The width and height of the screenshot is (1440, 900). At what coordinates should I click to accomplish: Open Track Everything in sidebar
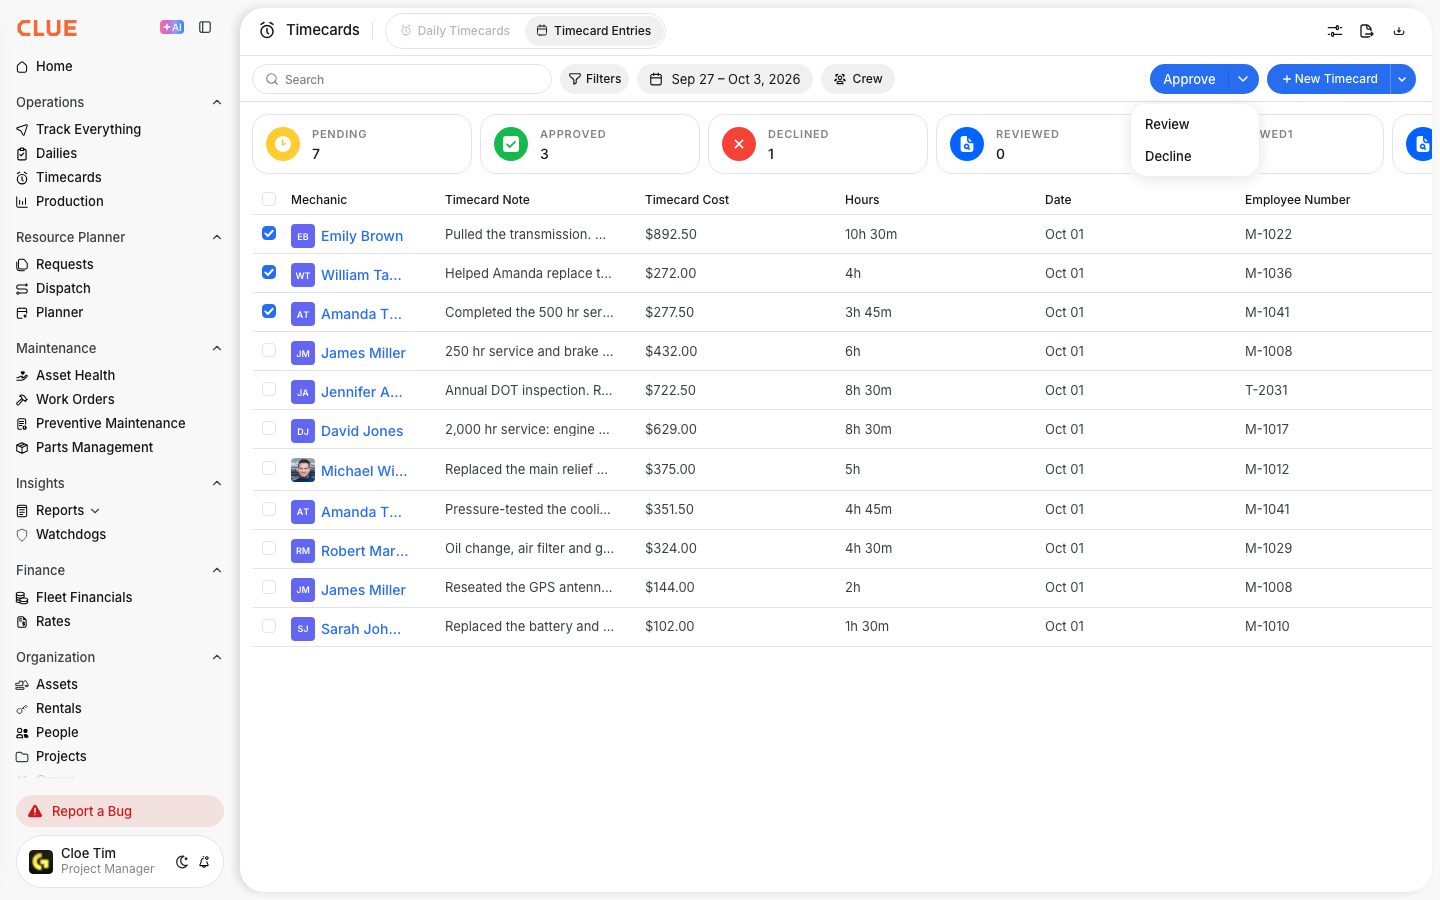point(88,129)
